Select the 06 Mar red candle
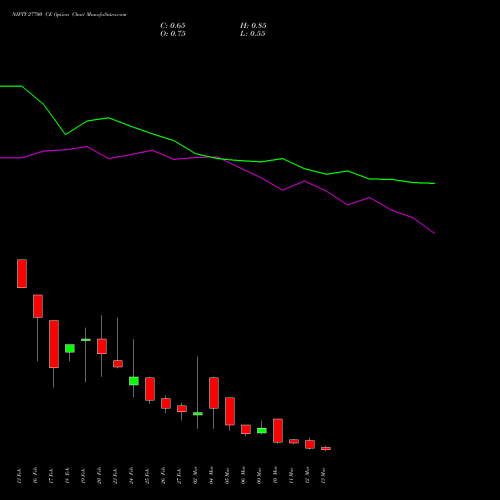The height and width of the screenshot is (500, 500). click(246, 429)
